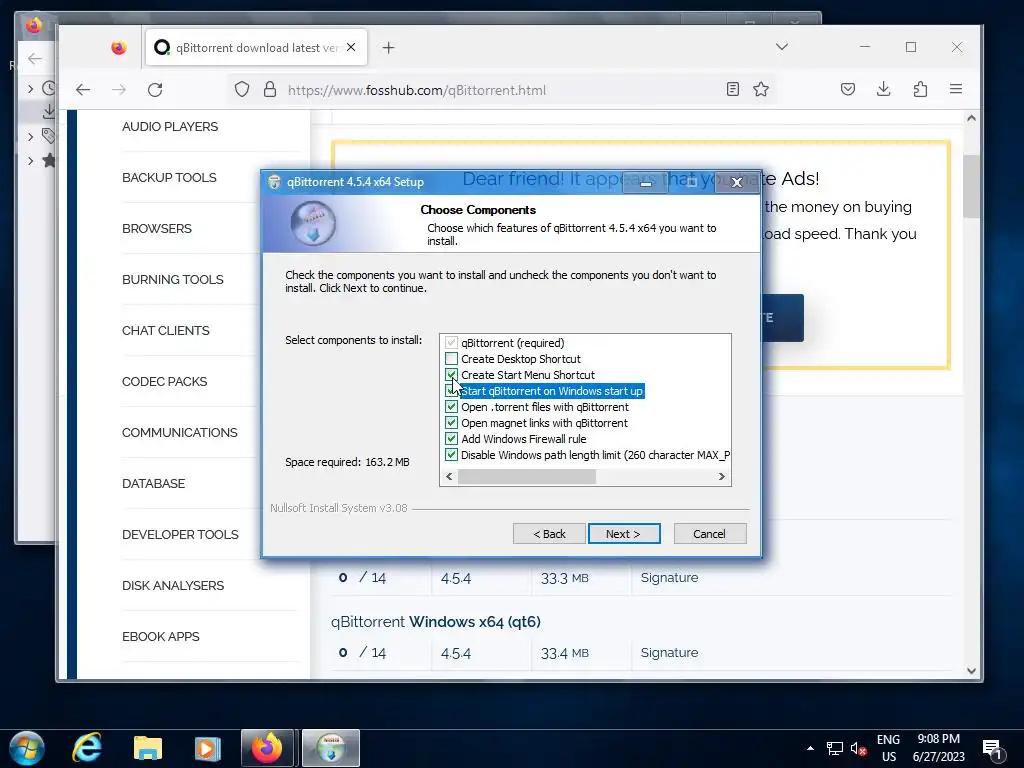Image resolution: width=1024 pixels, height=768 pixels.
Task: Open the Firefox Downloads panel
Action: [884, 89]
